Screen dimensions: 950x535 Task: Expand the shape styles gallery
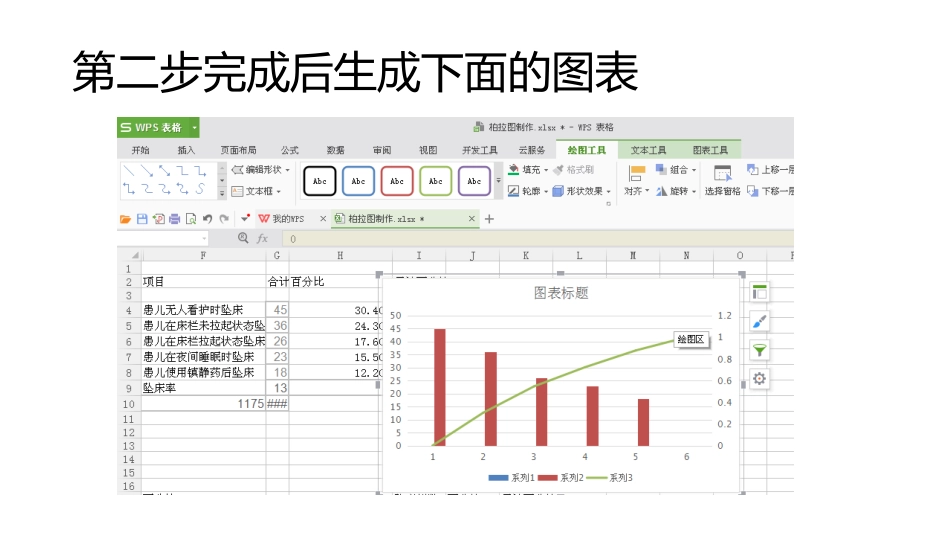pyautogui.click(x=499, y=181)
